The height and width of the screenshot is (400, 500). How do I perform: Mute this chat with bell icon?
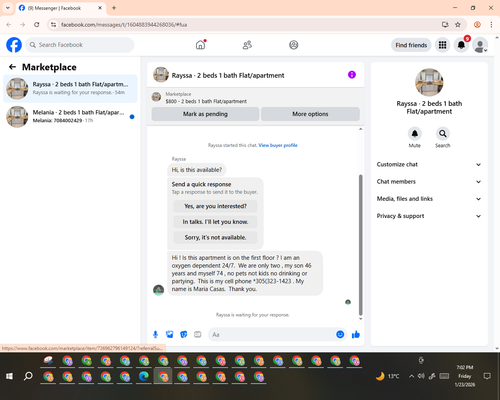(x=415, y=134)
